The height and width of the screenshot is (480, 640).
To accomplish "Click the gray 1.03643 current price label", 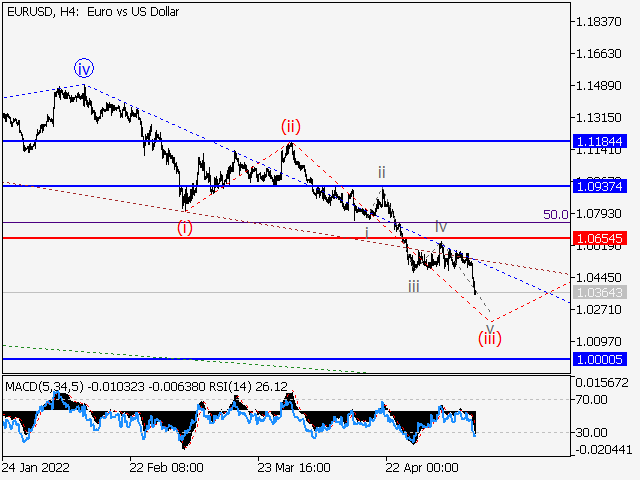I will (600, 292).
